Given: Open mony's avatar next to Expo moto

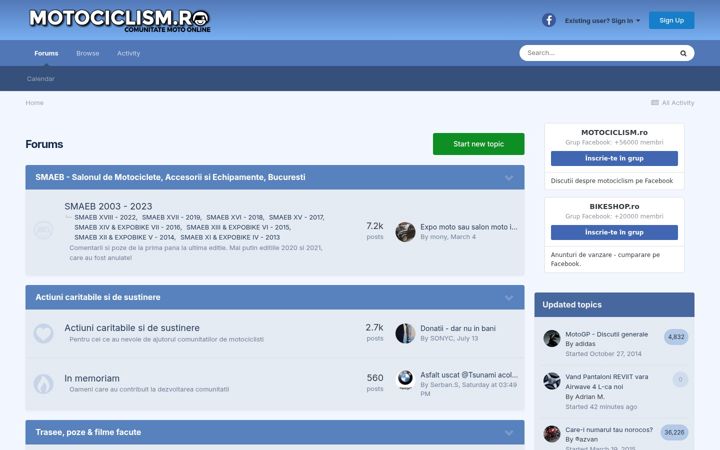Looking at the screenshot, I should click(x=405, y=232).
